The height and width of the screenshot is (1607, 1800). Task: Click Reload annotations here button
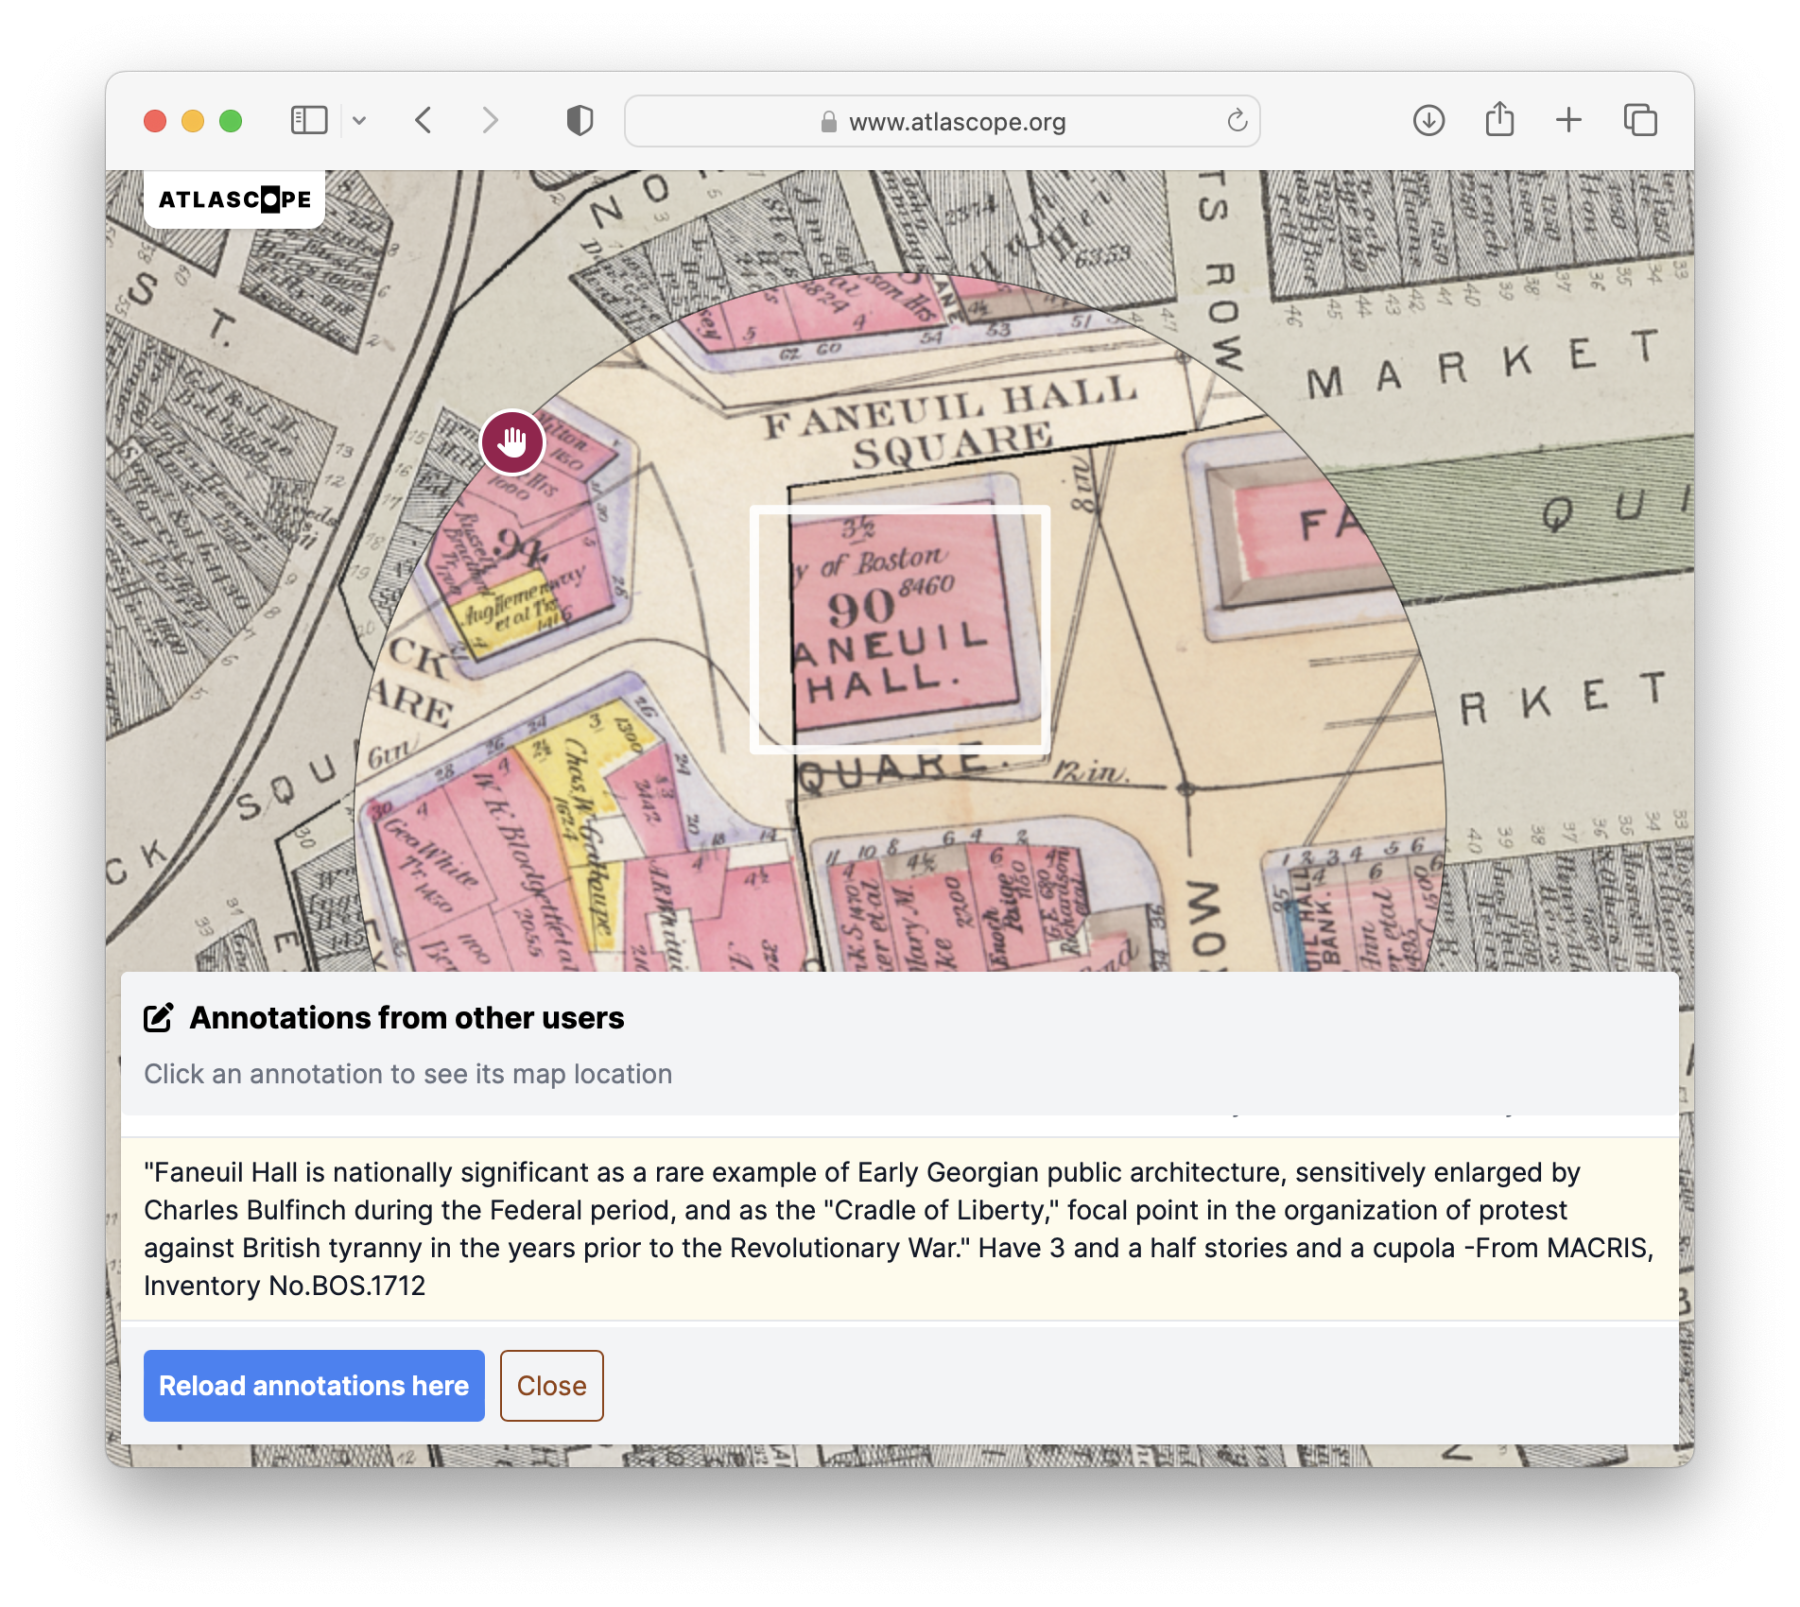coord(314,1385)
